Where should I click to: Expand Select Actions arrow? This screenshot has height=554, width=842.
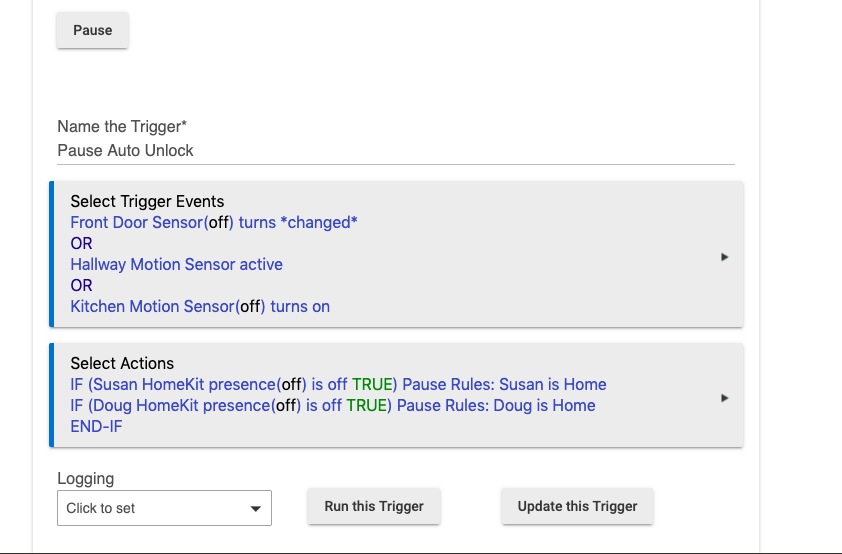click(x=724, y=398)
